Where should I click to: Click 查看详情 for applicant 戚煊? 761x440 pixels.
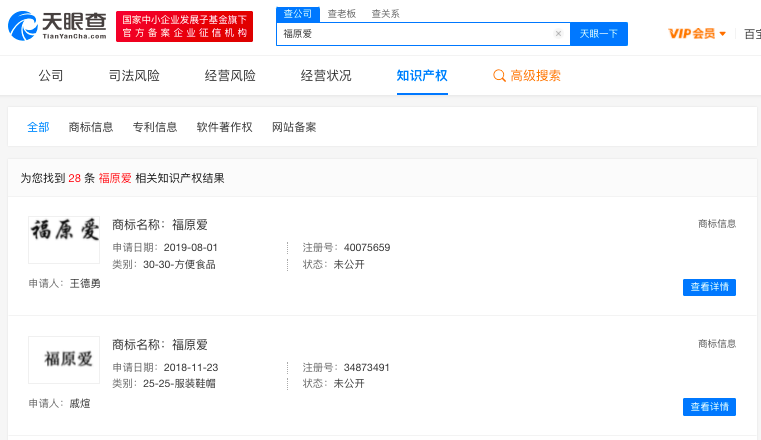coord(709,407)
